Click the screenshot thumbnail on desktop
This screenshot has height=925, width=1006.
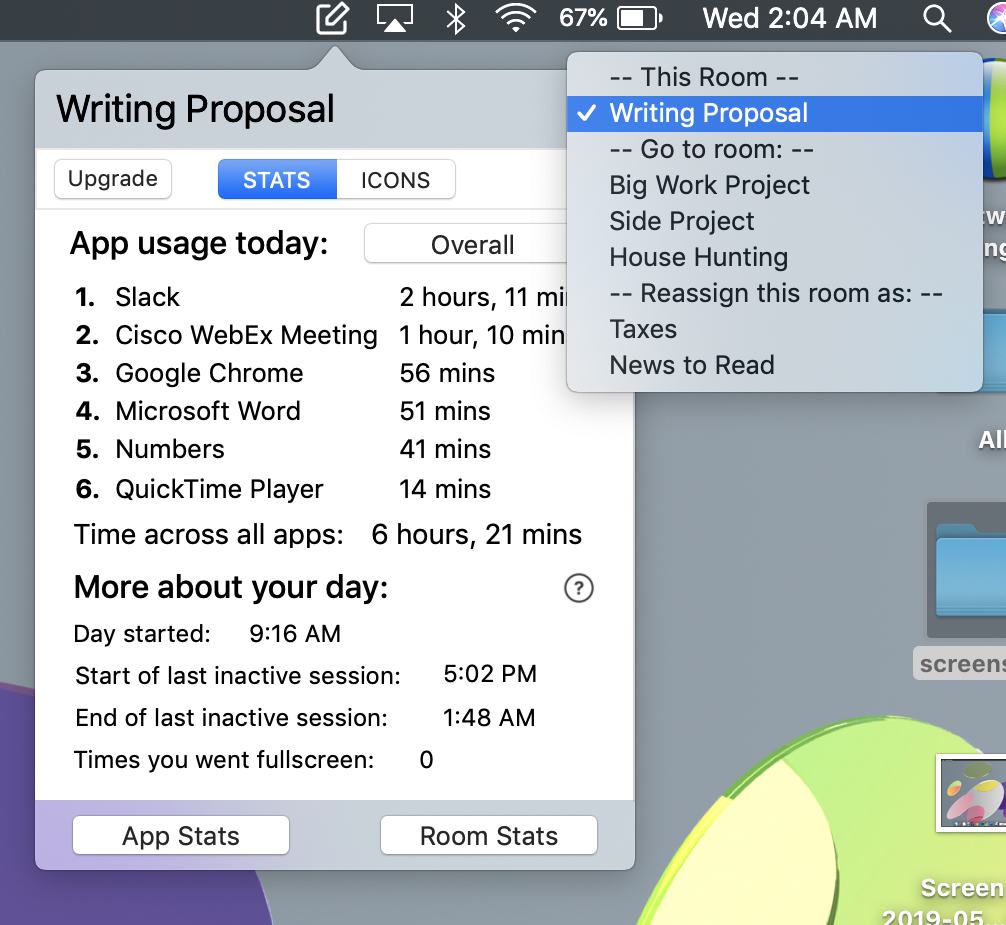pyautogui.click(x=972, y=793)
